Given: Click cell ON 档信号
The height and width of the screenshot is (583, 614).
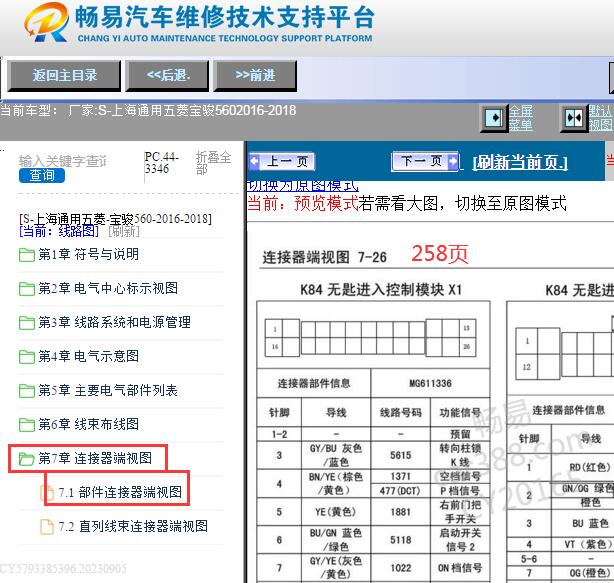Looking at the screenshot, I should (460, 568).
